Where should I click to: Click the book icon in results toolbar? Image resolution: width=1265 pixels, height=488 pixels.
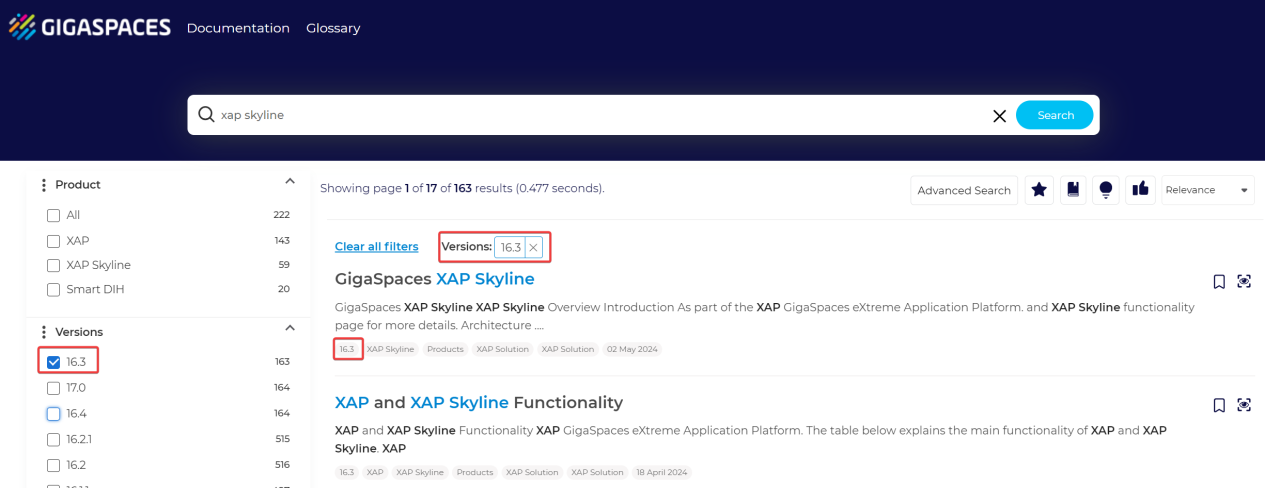(1073, 189)
